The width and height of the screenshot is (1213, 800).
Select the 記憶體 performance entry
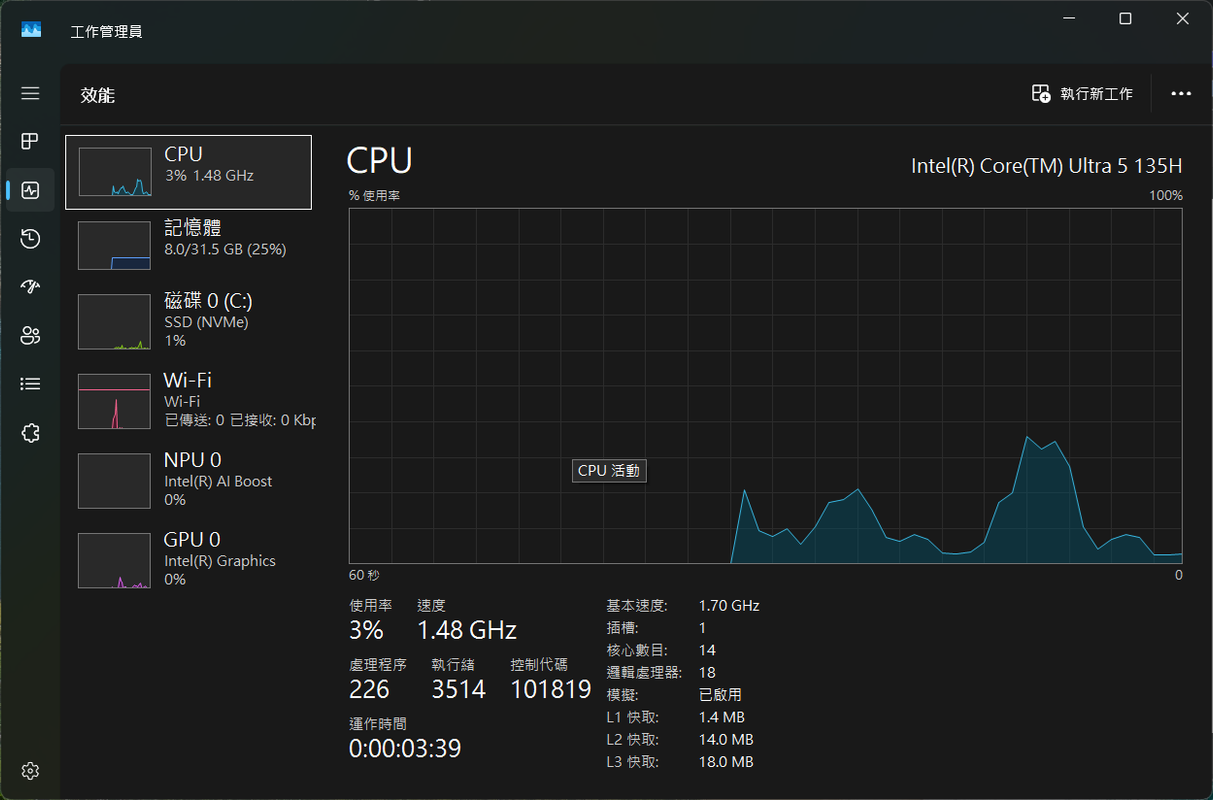coord(188,246)
